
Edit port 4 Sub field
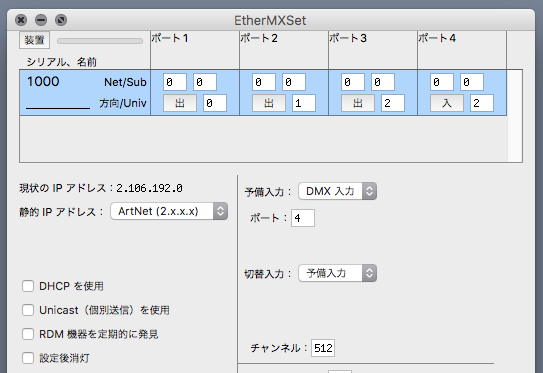pos(472,82)
